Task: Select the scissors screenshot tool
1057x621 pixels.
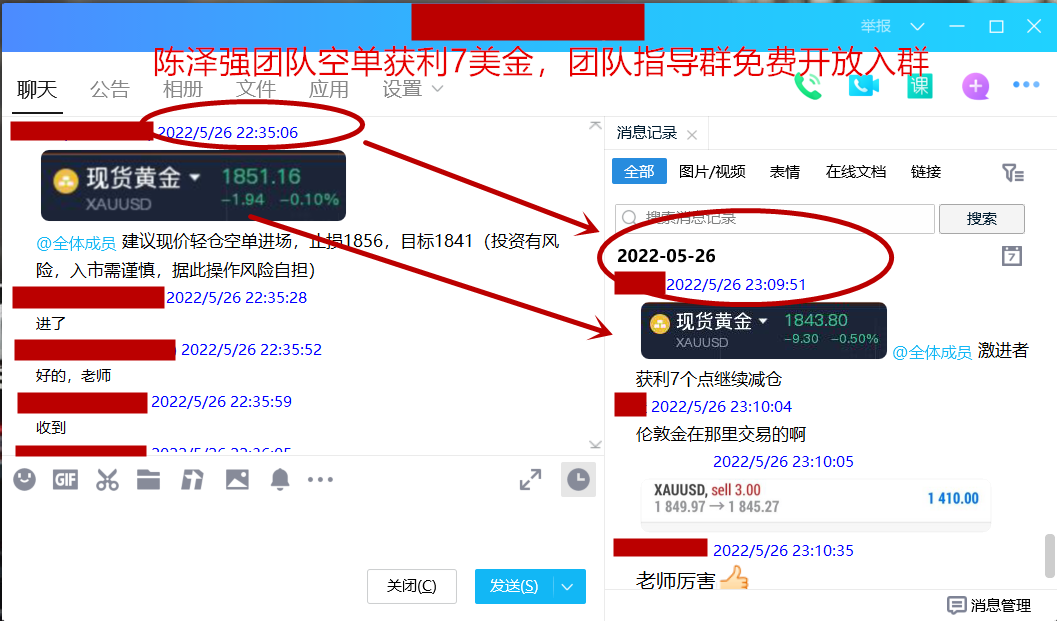Action: click(x=107, y=480)
